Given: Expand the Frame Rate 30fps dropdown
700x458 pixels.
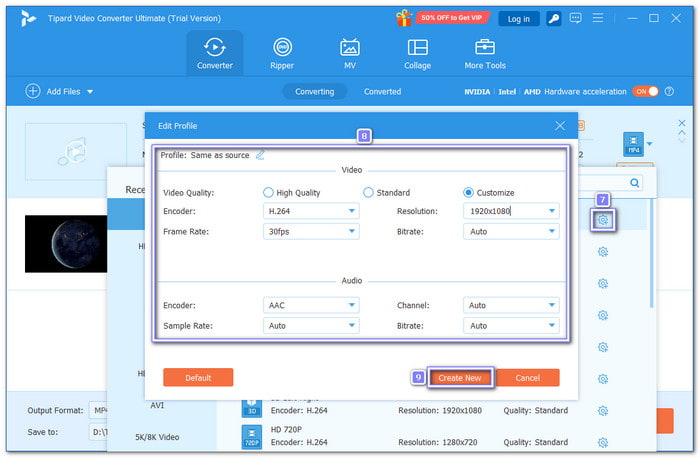Looking at the screenshot, I should pyautogui.click(x=311, y=231).
